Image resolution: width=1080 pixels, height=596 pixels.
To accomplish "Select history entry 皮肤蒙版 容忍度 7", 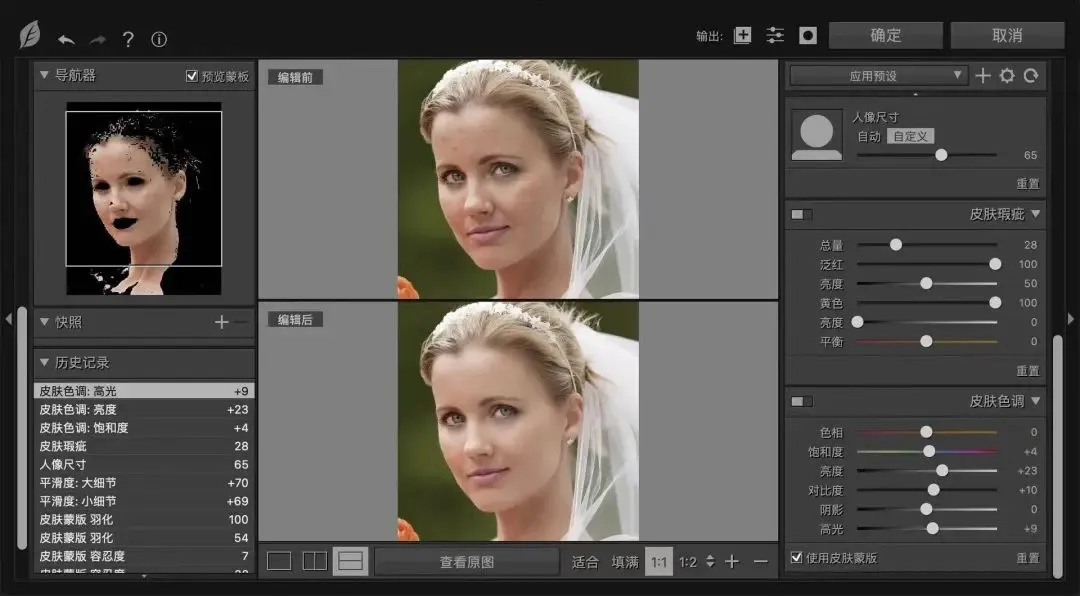I will 144,556.
